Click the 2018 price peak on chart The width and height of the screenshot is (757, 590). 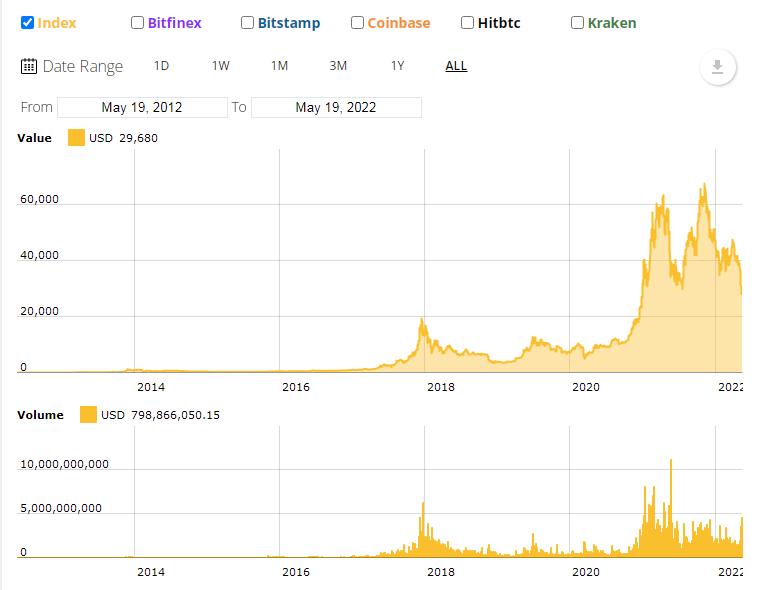(x=422, y=321)
